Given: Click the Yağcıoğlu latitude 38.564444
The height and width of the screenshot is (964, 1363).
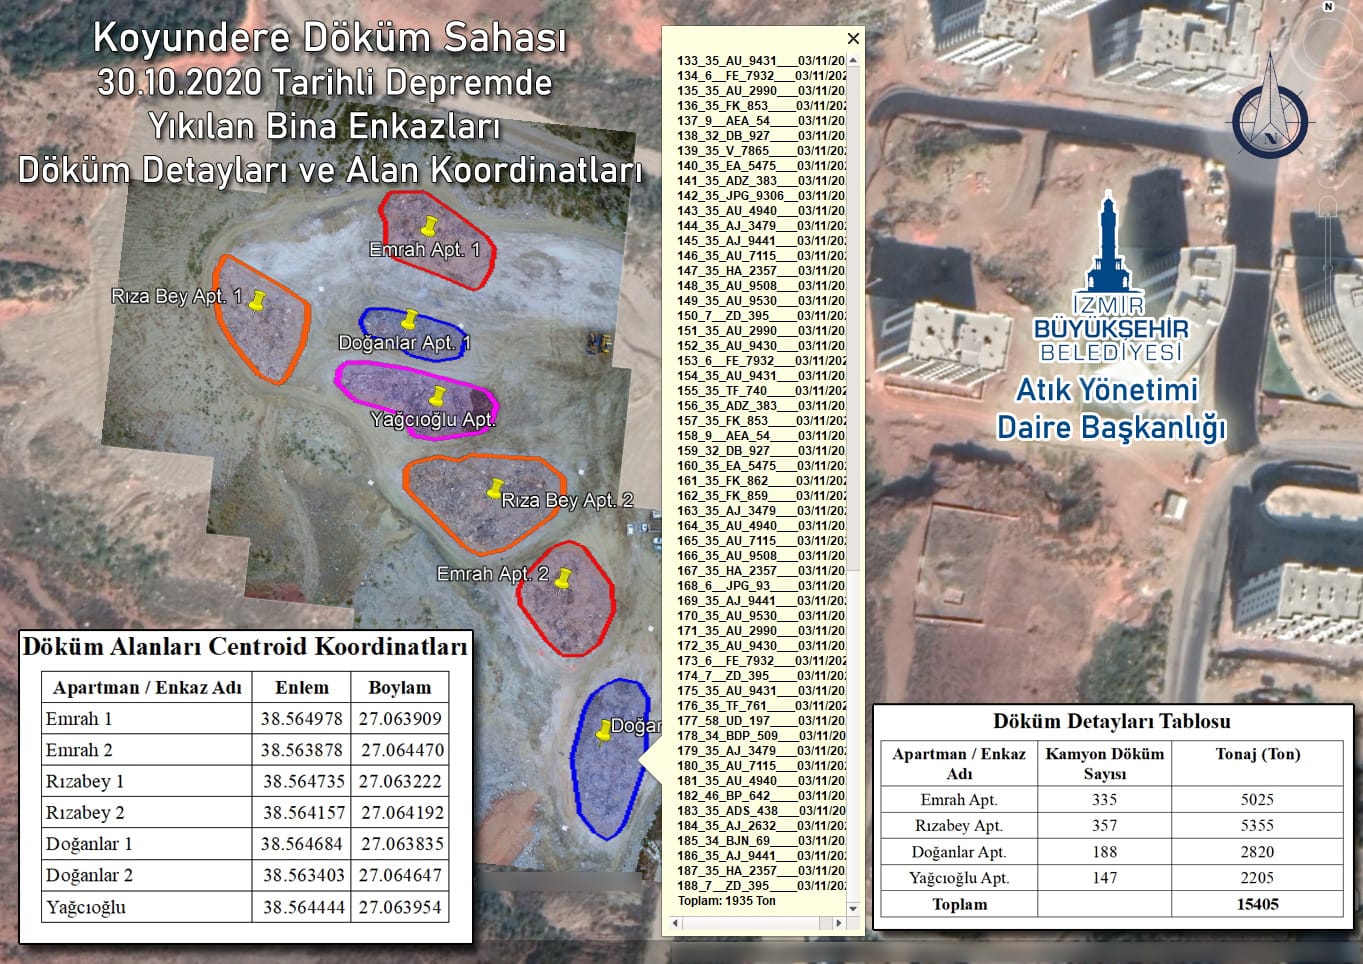Looking at the screenshot, I should pyautogui.click(x=303, y=908).
